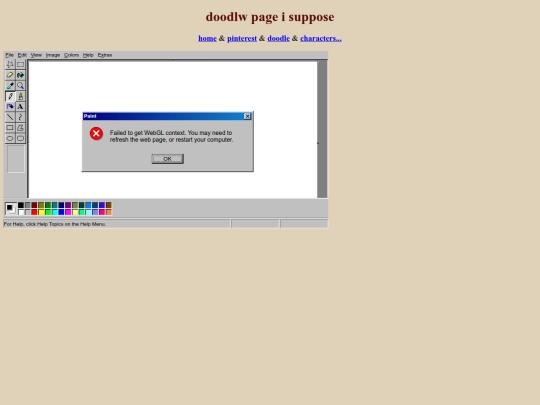Image resolution: width=540 pixels, height=405 pixels.
Task: Go to the home link
Action: [x=207, y=38]
